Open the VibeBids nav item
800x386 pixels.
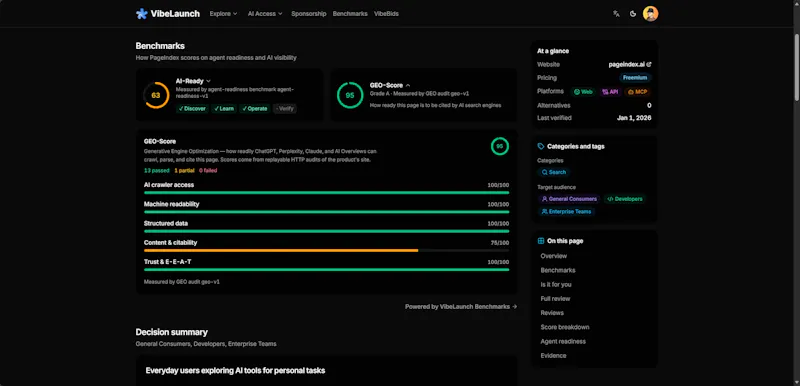tap(386, 14)
